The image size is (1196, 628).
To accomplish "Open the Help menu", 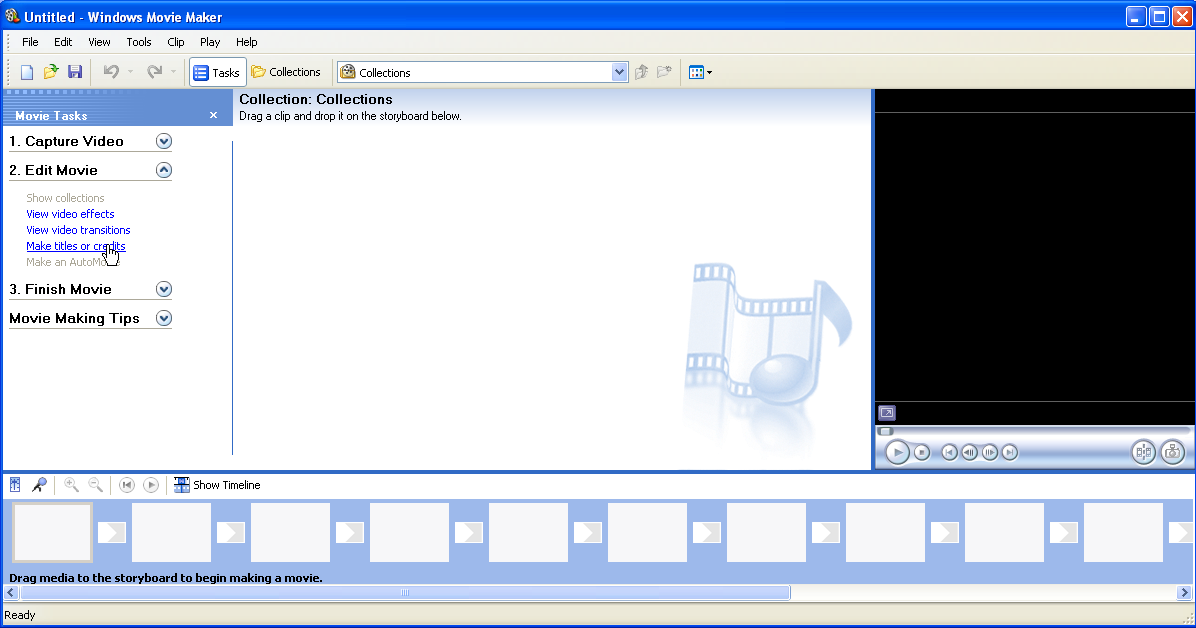I will [x=246, y=42].
